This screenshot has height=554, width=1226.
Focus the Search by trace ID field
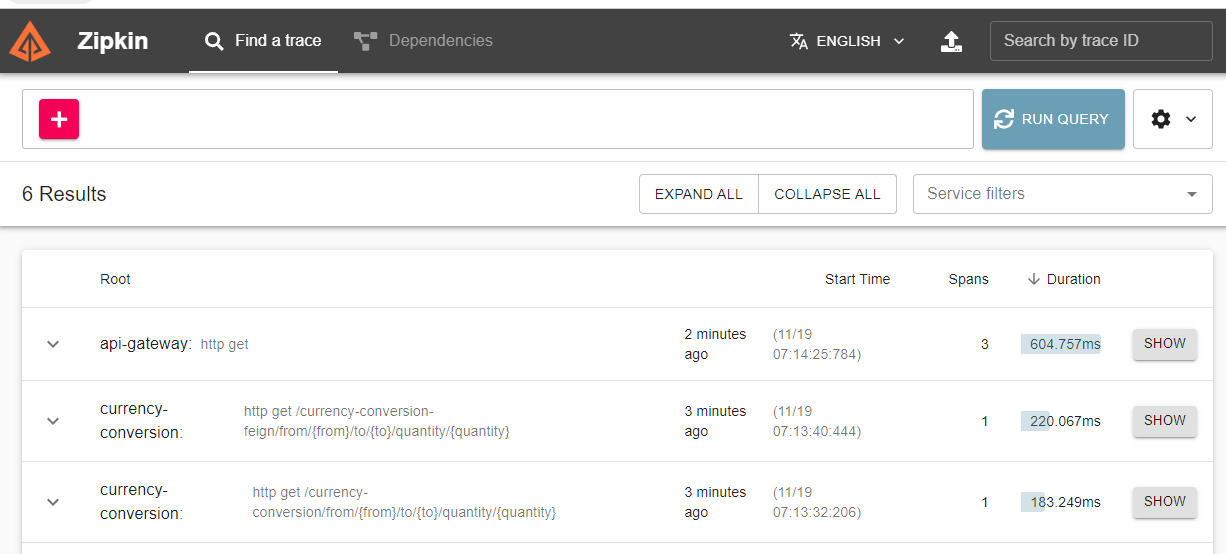click(x=1101, y=41)
